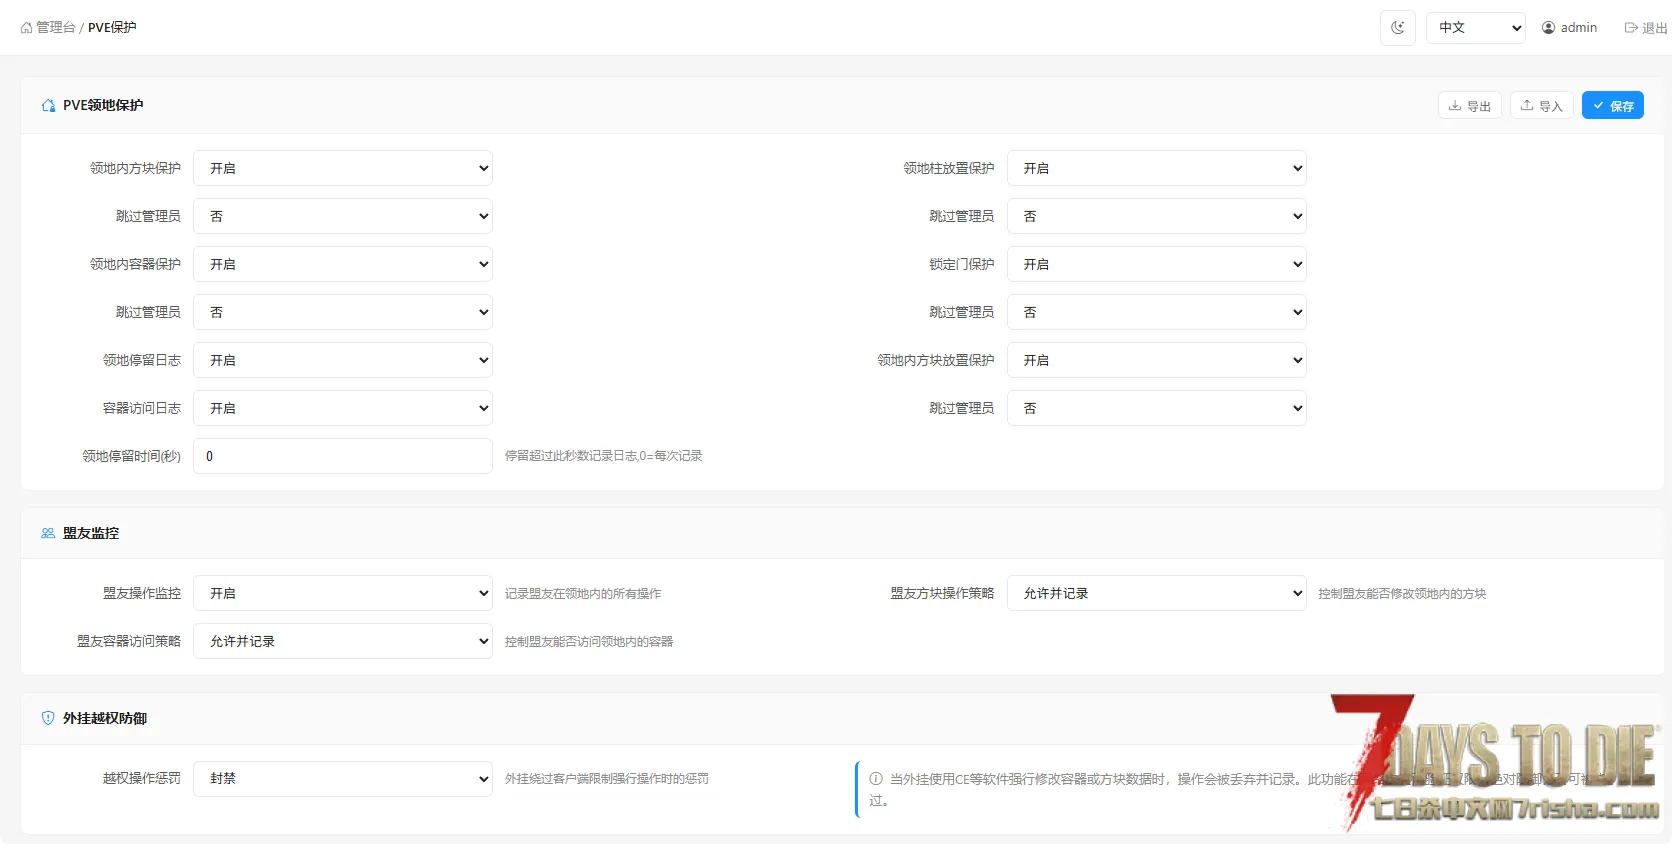The image size is (1672, 844).
Task: Open the 盟友容器访问策略 dropdown
Action: tap(342, 642)
